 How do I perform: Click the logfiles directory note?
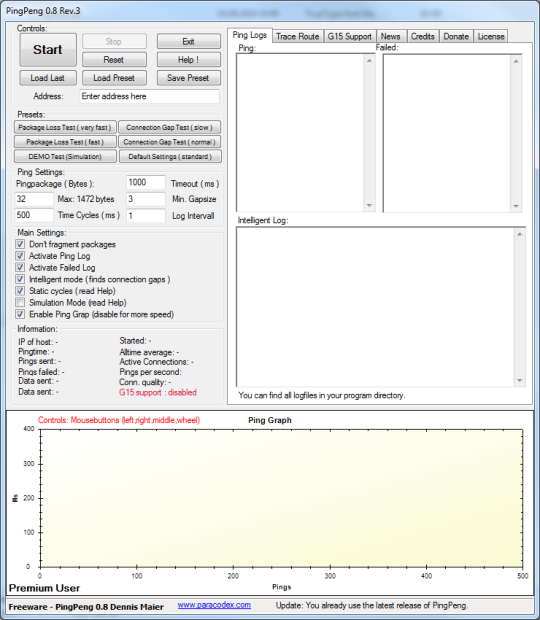click(x=322, y=395)
